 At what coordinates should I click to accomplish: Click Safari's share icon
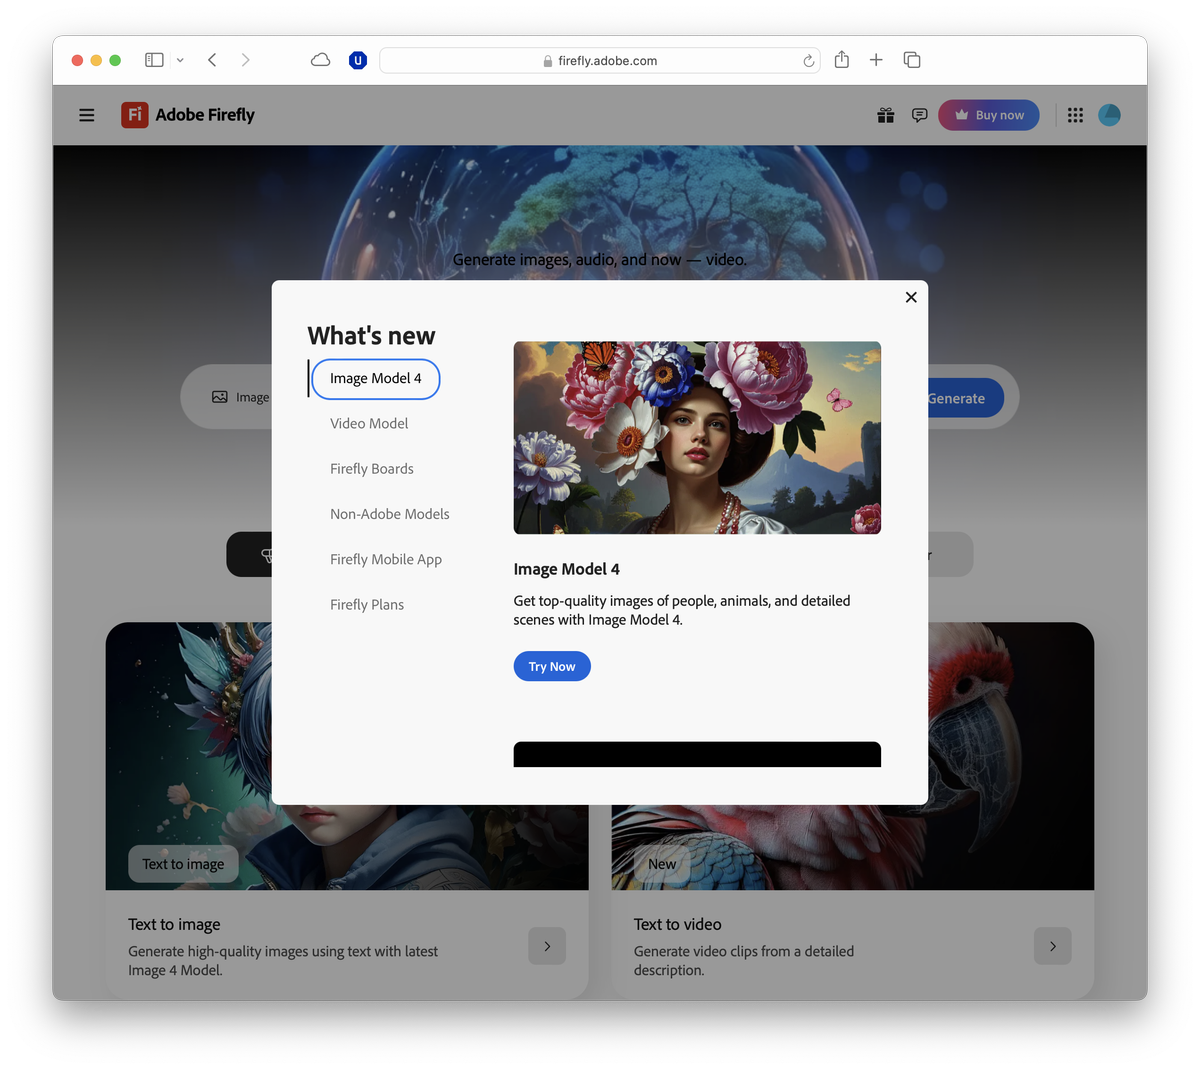point(842,60)
